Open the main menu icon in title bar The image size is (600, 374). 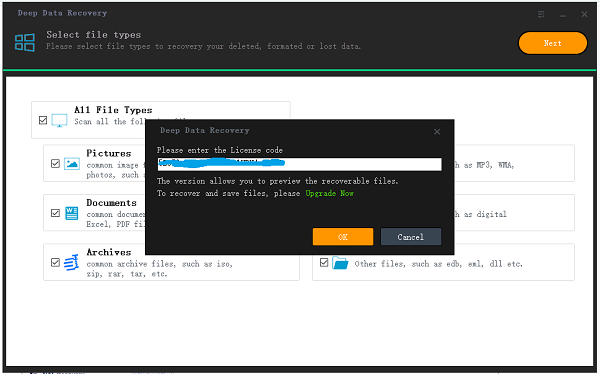click(541, 15)
